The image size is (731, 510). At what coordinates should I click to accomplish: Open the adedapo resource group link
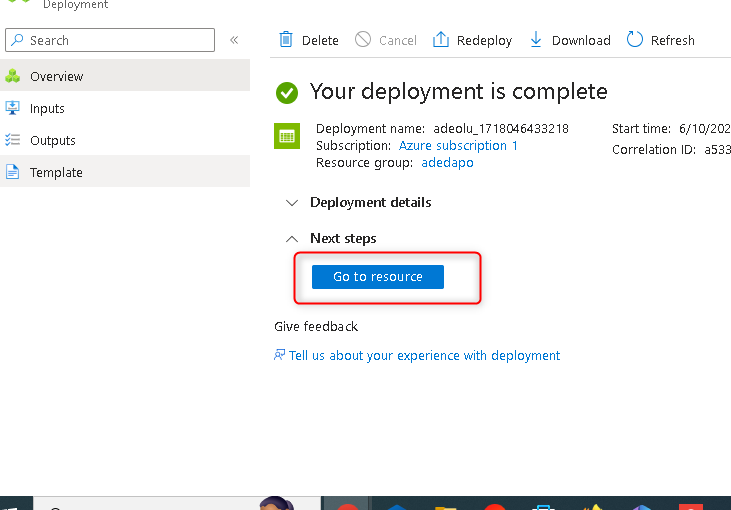coord(447,162)
